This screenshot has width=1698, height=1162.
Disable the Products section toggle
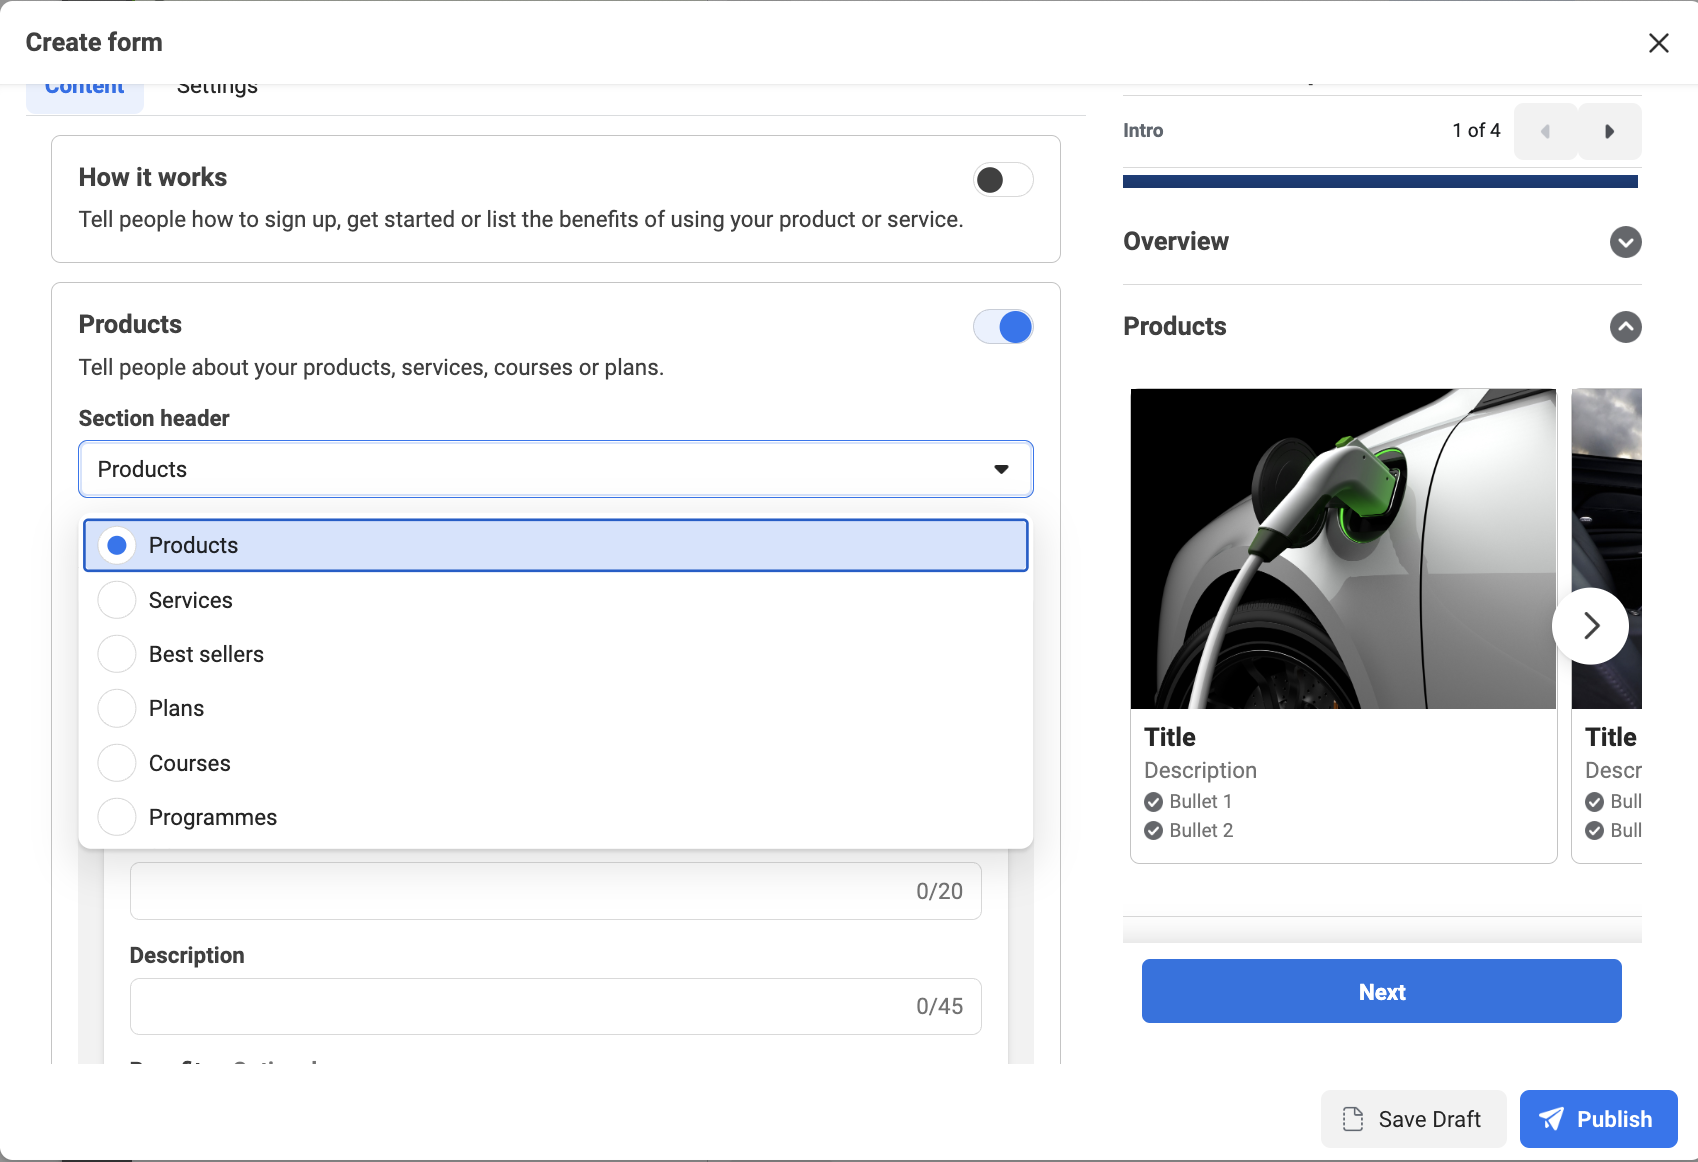pos(1003,327)
